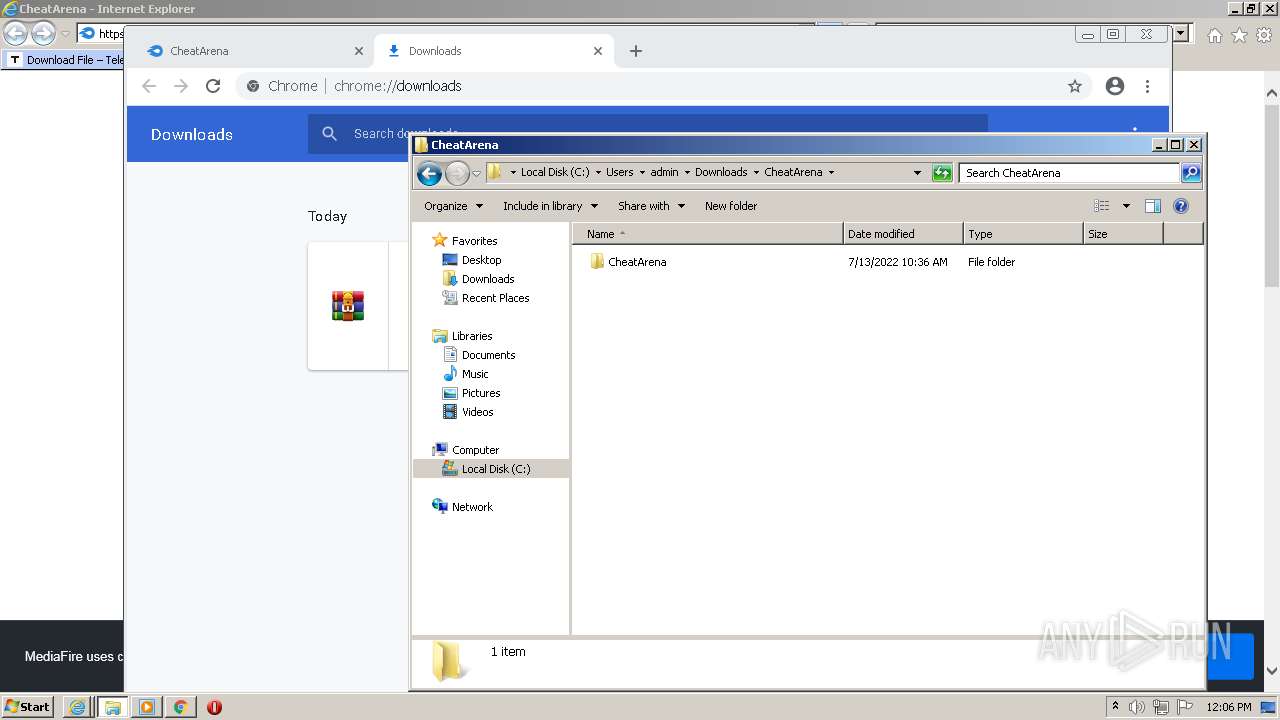Click the Chrome back arrow
Image resolution: width=1280 pixels, height=720 pixels.
click(149, 86)
